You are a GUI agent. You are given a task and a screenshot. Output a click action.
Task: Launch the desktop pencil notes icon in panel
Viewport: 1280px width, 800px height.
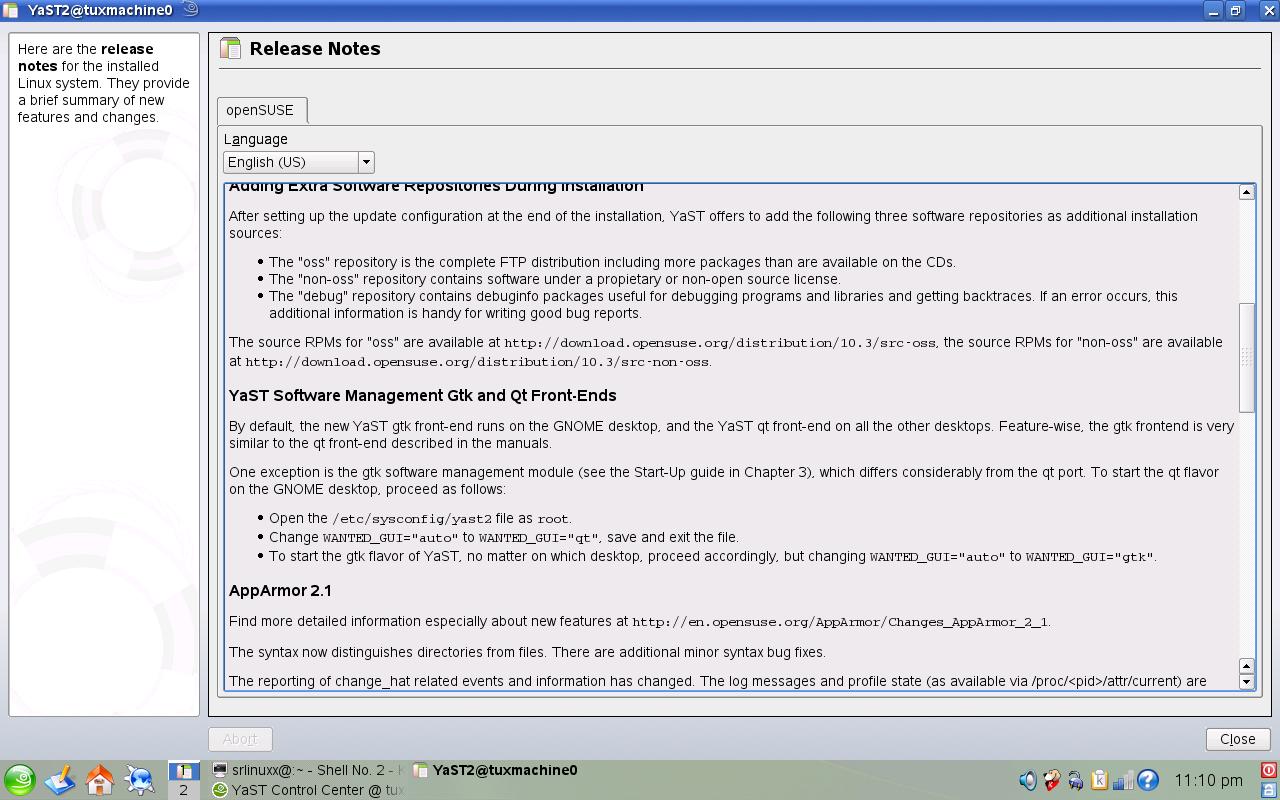pos(60,780)
